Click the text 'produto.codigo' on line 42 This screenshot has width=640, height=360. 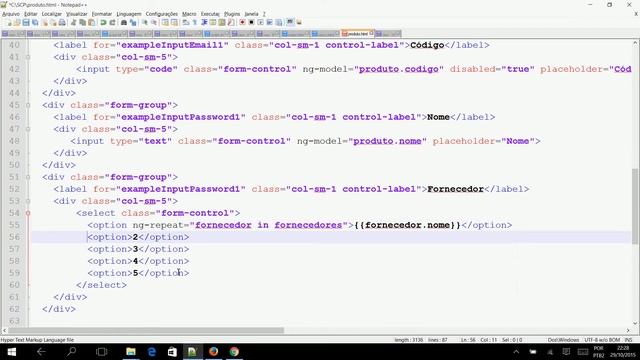[x=398, y=69]
